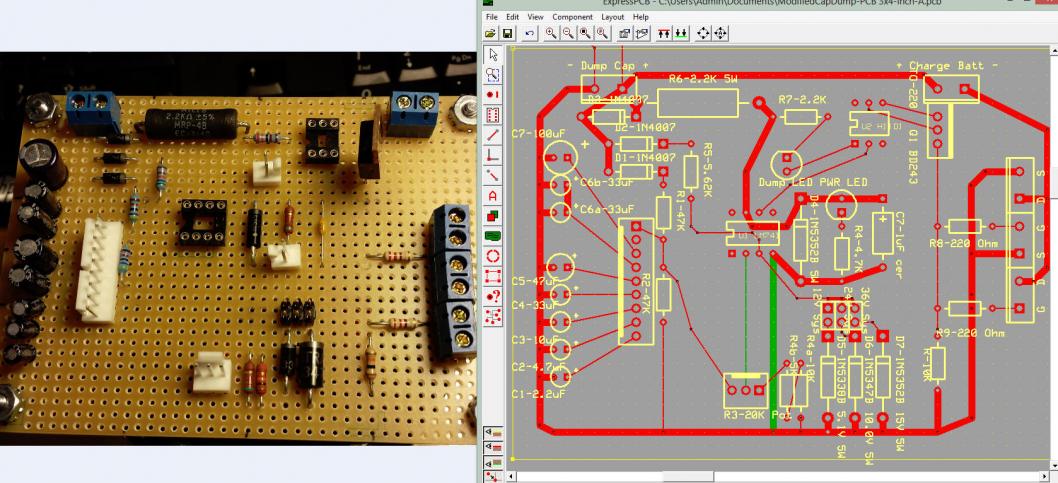This screenshot has height=483, width=1058.
Task: Zoom in with the plus magnifier
Action: click(x=551, y=33)
